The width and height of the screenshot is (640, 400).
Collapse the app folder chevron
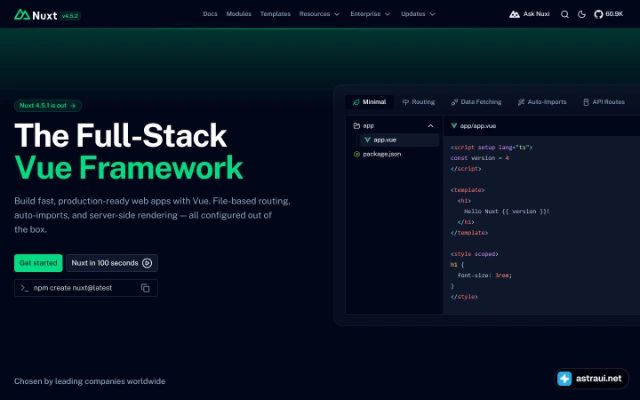[431, 126]
